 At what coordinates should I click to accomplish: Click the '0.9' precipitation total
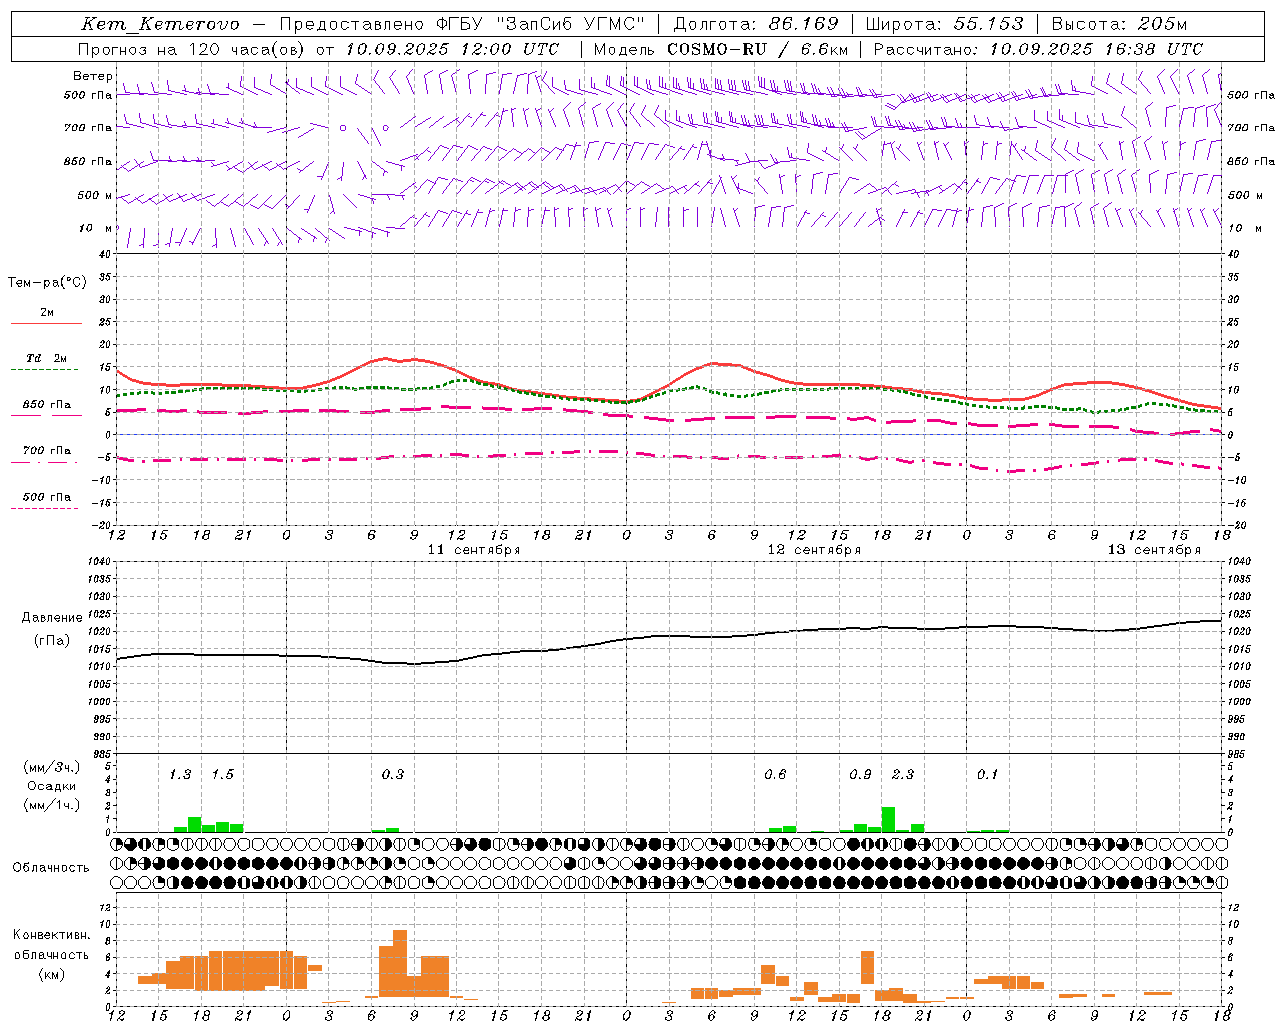[x=860, y=775]
